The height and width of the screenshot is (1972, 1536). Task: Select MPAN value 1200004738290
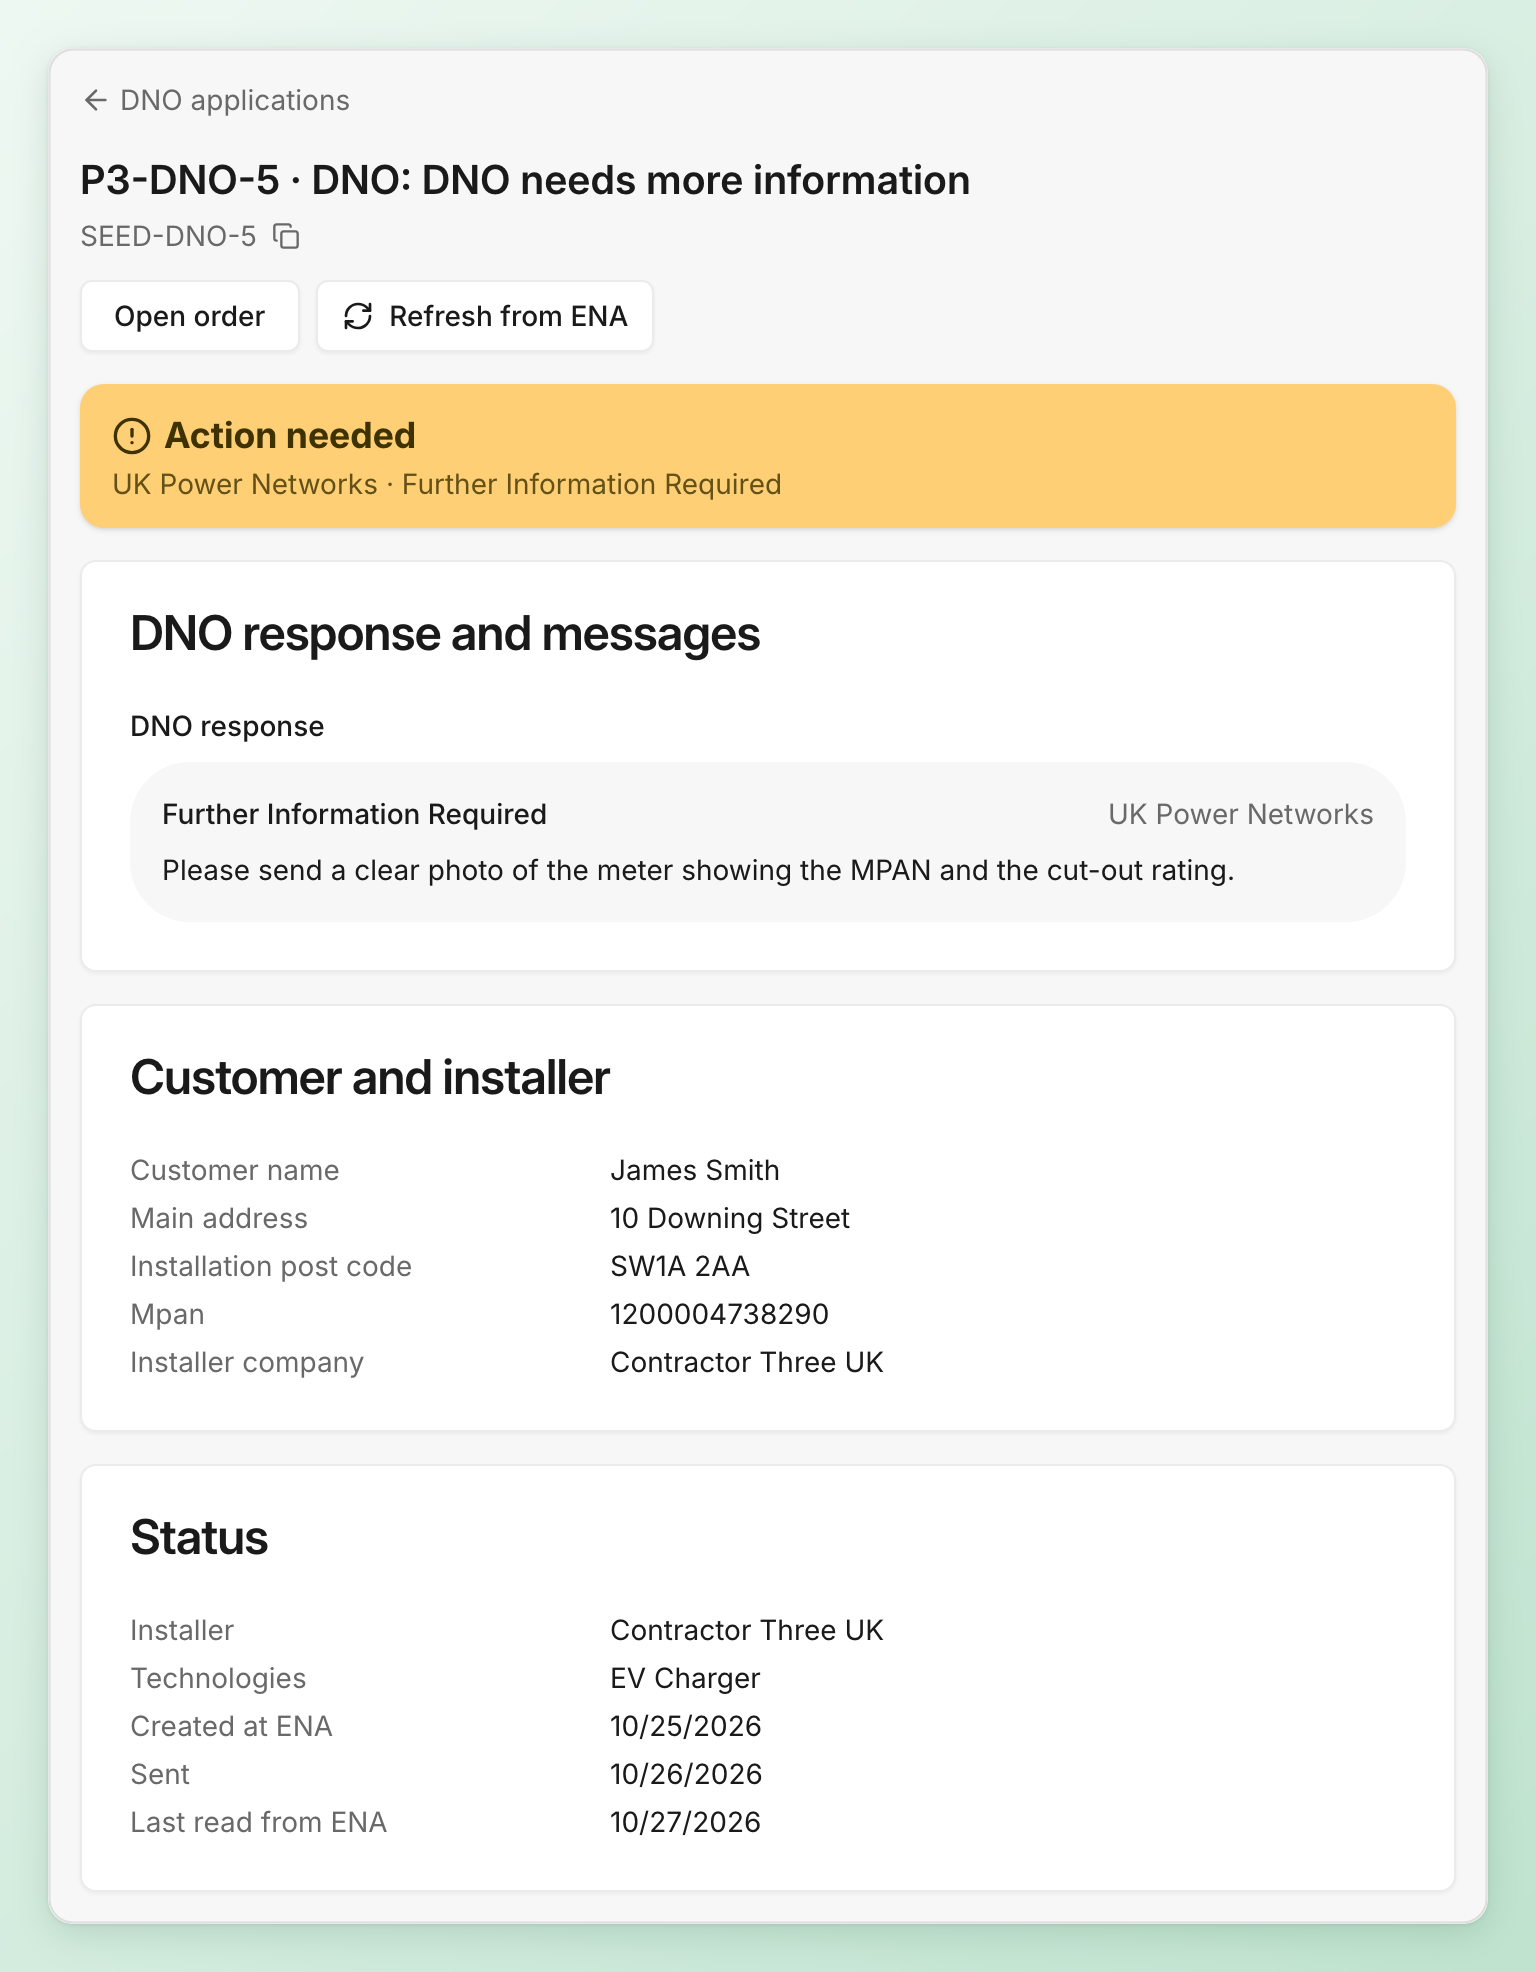click(719, 1314)
